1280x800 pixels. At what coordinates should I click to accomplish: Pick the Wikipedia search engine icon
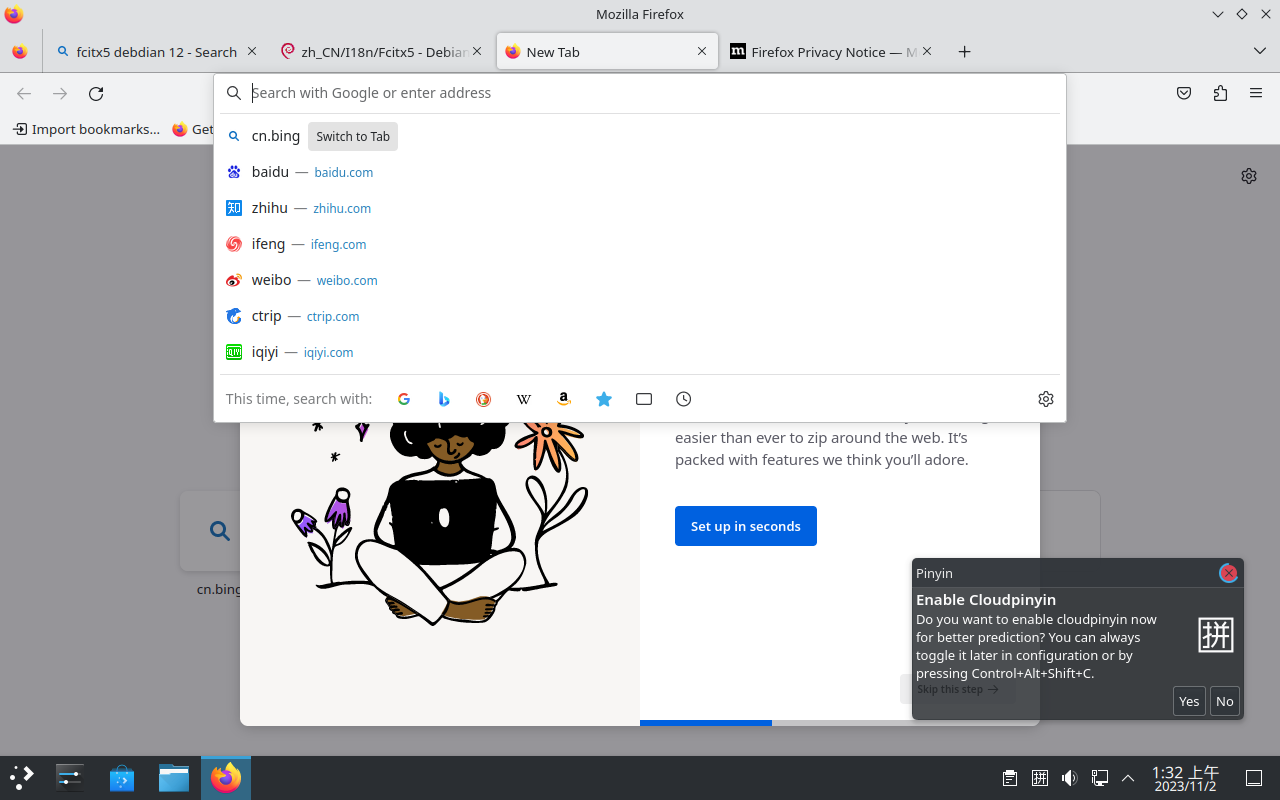point(523,399)
